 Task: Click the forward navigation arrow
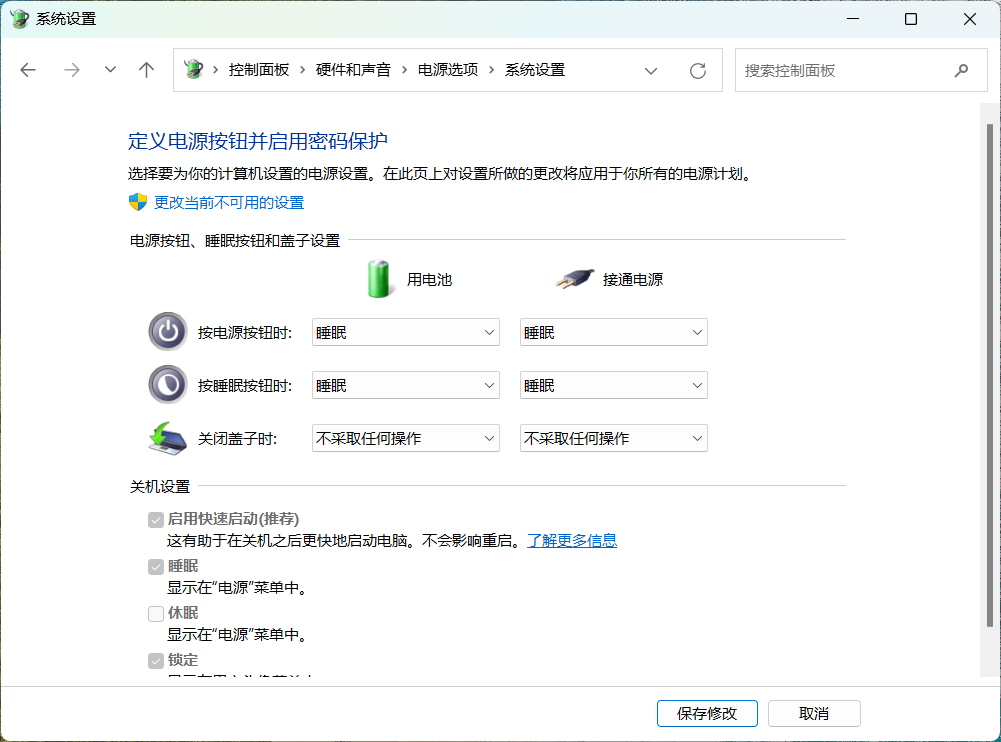coord(72,70)
